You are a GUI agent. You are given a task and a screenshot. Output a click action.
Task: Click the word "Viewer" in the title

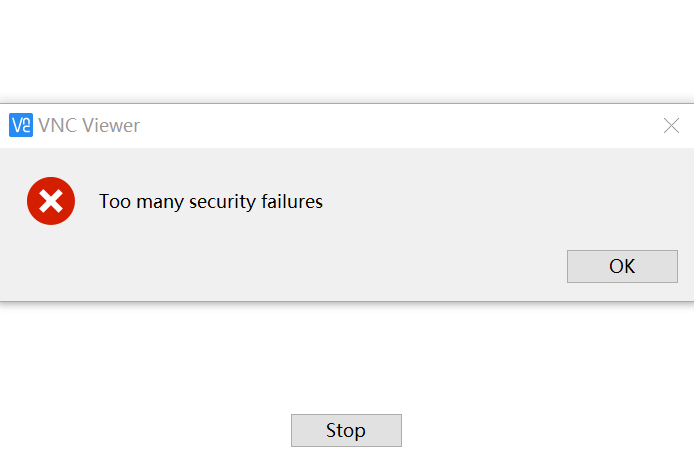111,125
